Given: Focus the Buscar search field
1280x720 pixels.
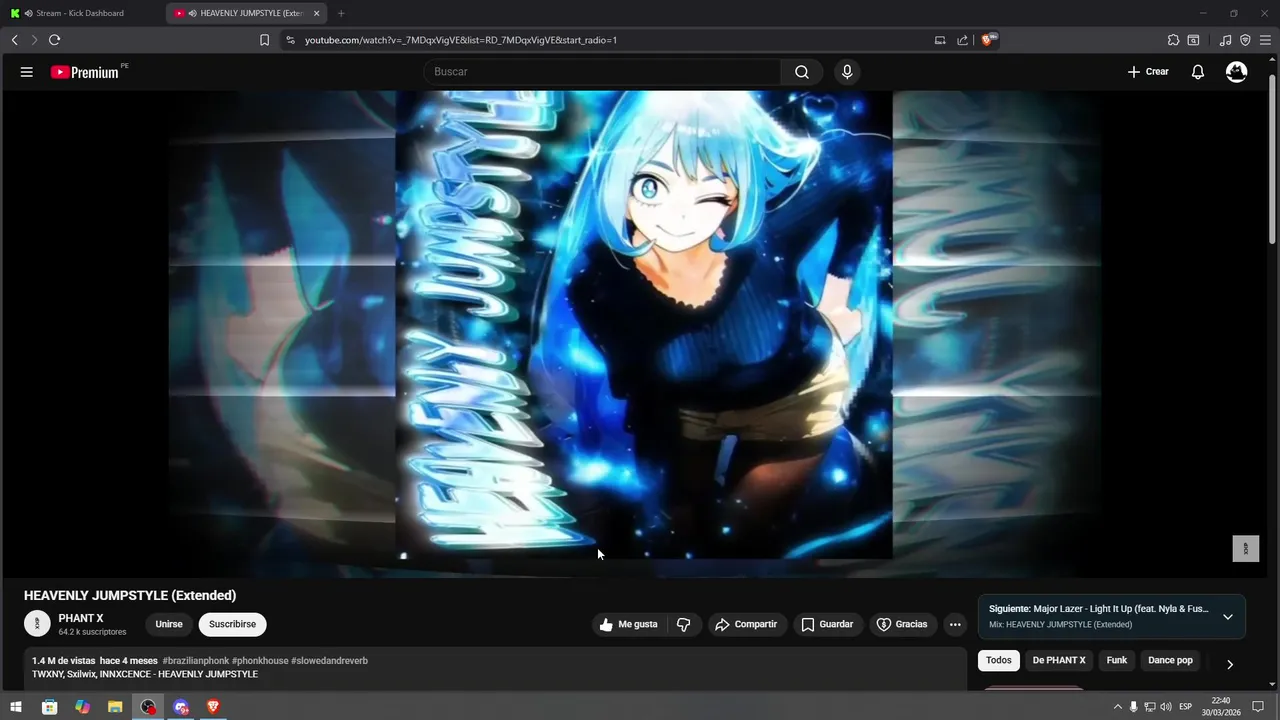Looking at the screenshot, I should pyautogui.click(x=602, y=72).
